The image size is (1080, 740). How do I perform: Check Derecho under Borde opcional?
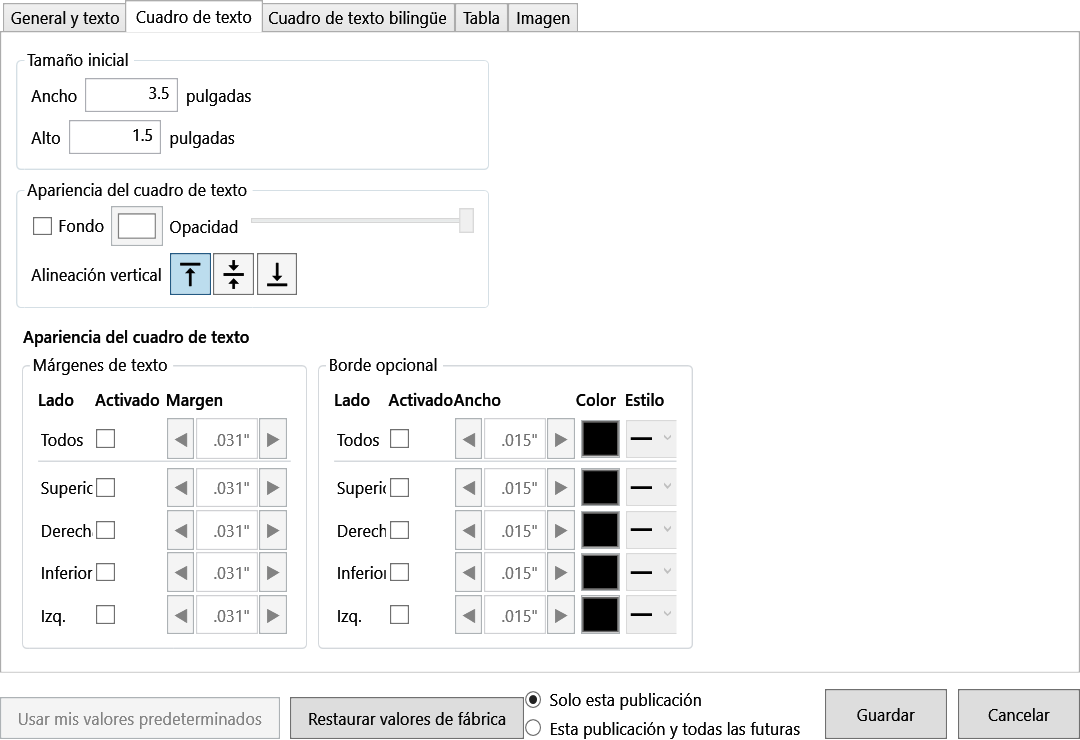(x=399, y=531)
